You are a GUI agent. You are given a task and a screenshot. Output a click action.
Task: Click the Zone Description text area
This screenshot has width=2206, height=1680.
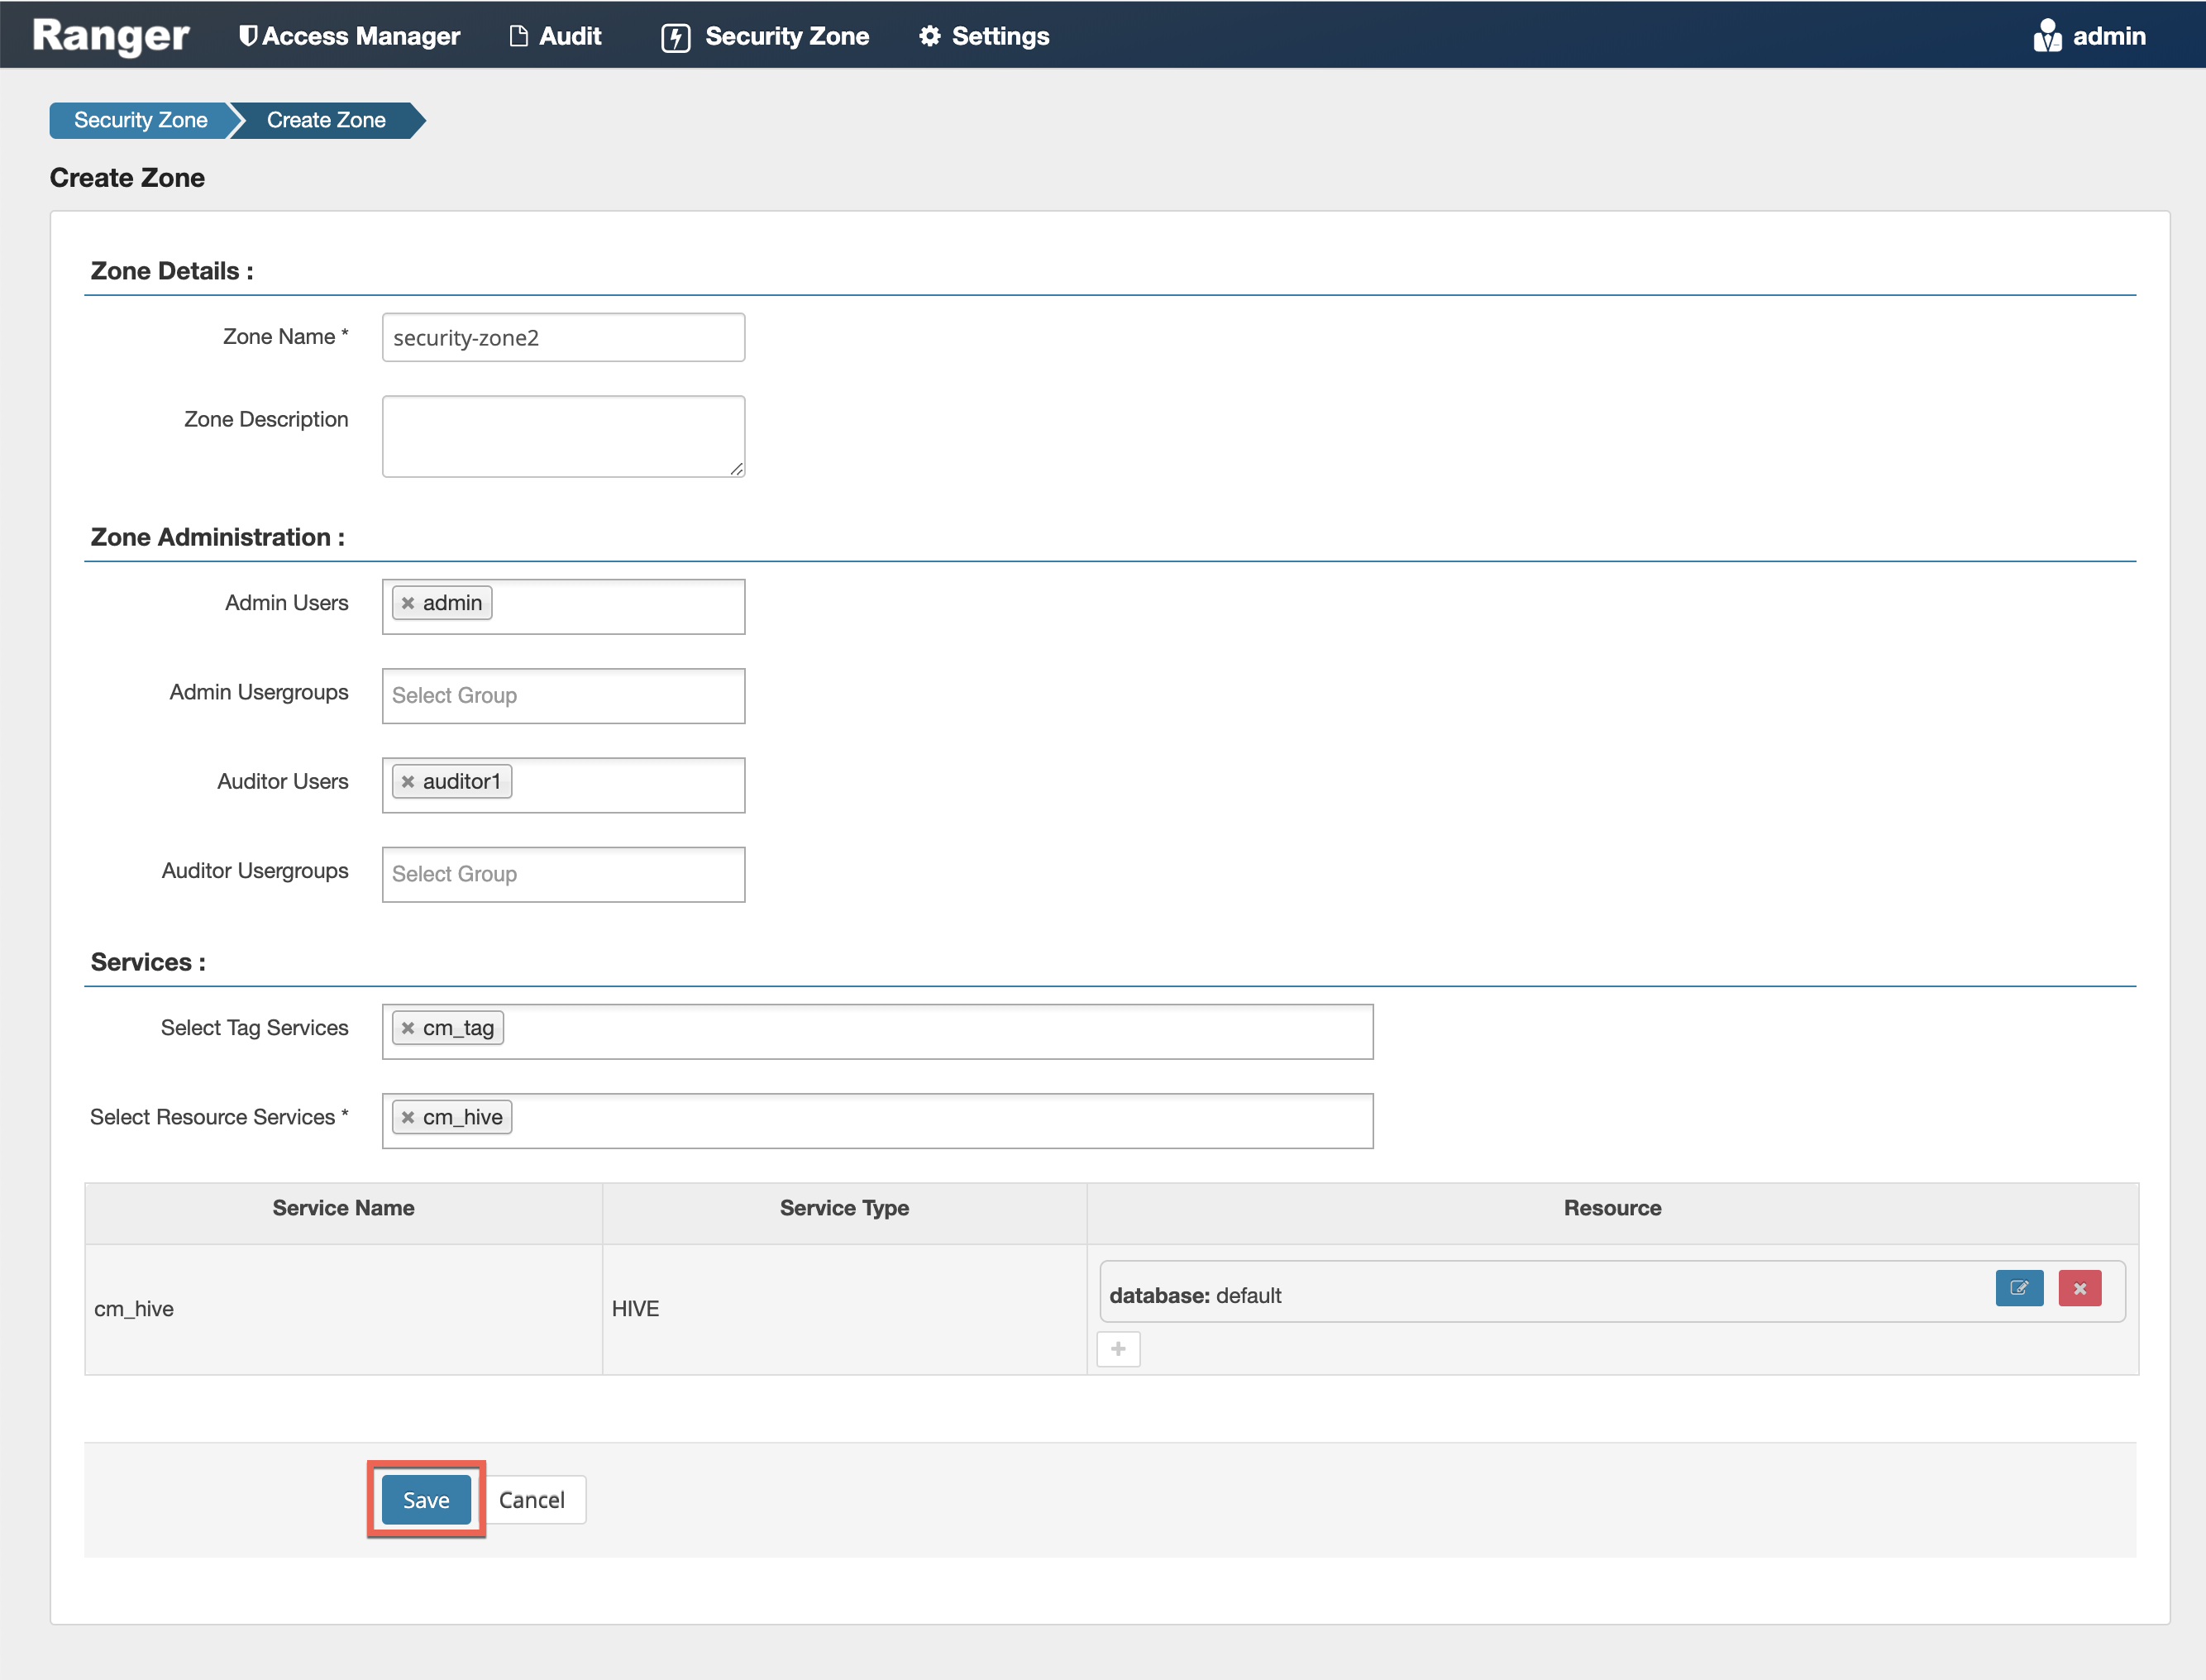tap(563, 436)
